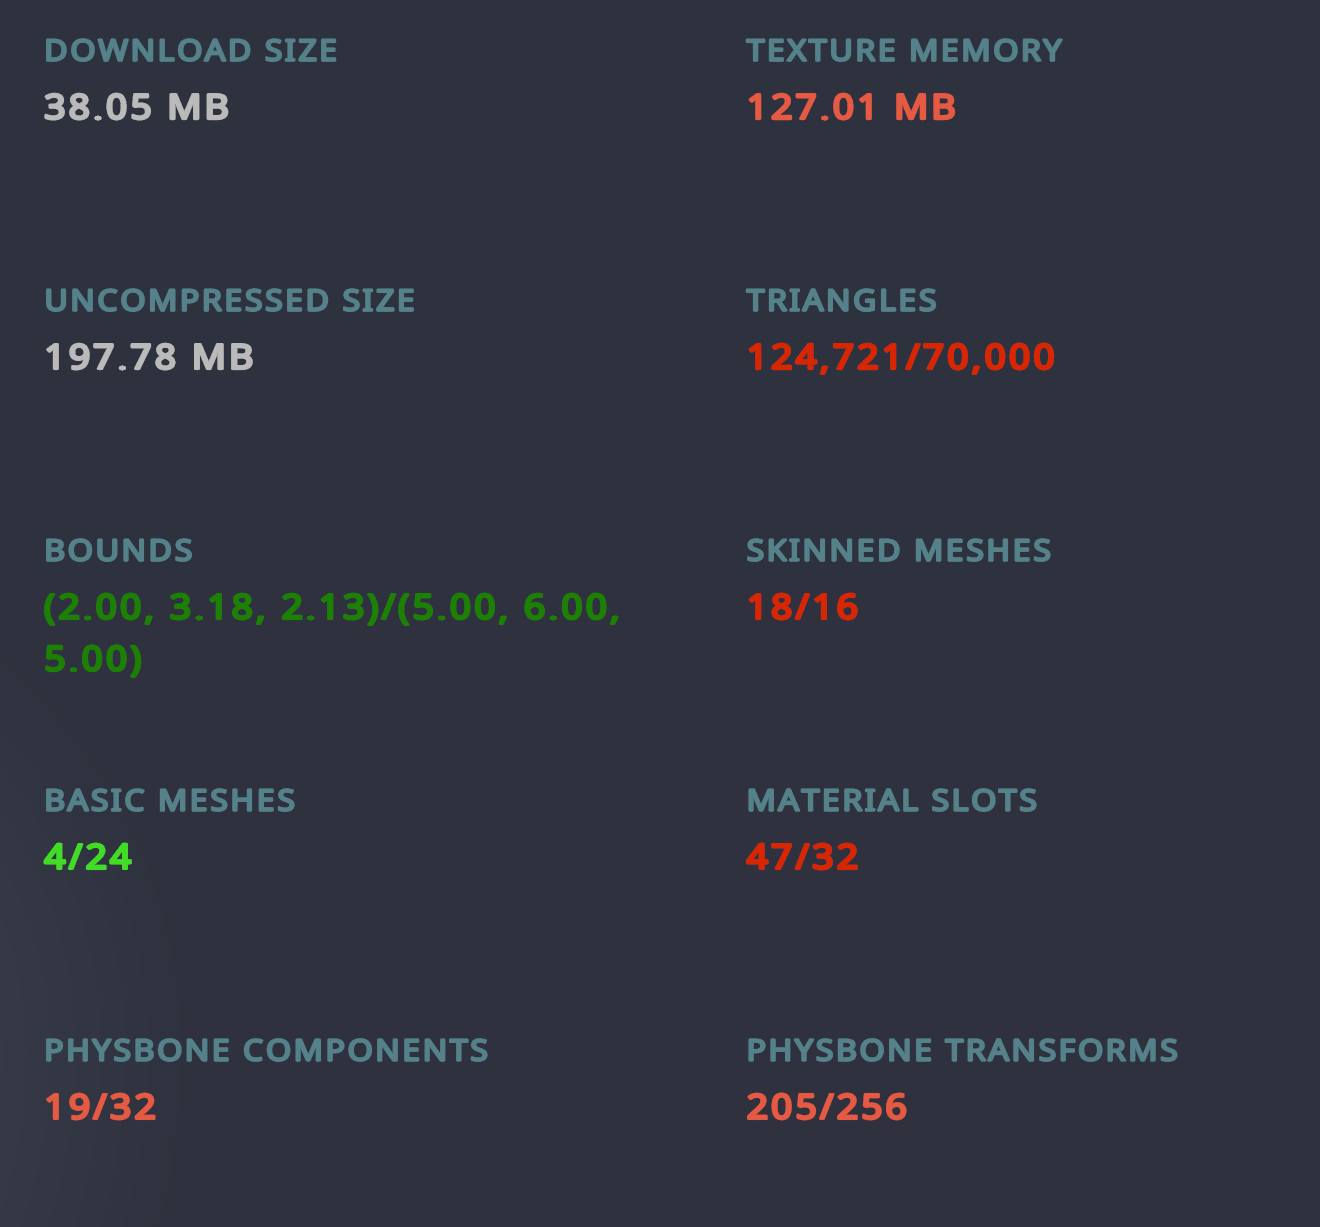
Task: Click the Download Size label
Action: [191, 51]
